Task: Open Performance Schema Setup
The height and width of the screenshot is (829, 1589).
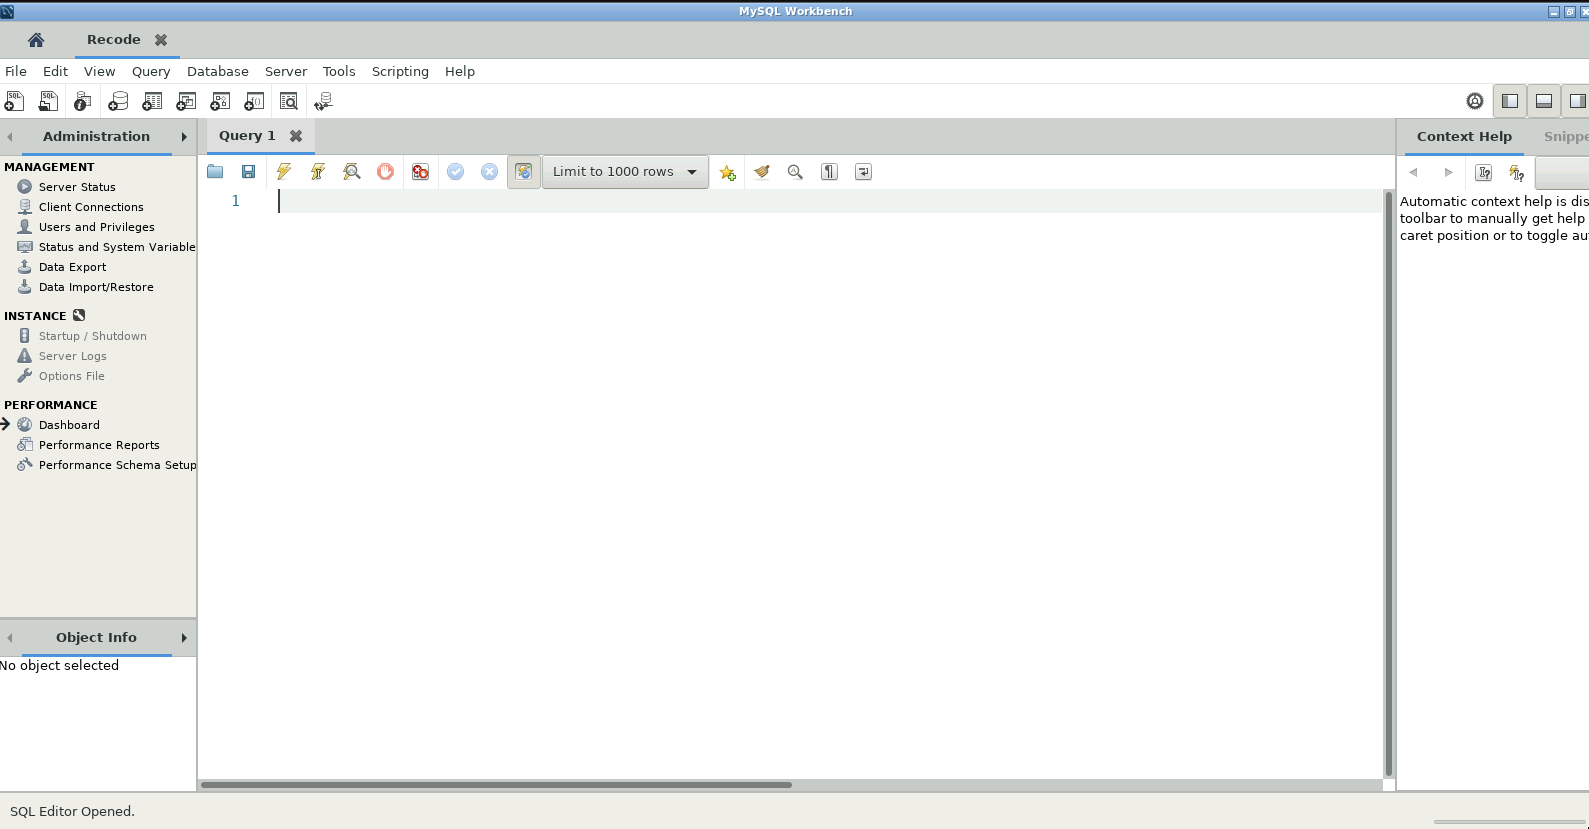Action: pyautogui.click(x=117, y=465)
